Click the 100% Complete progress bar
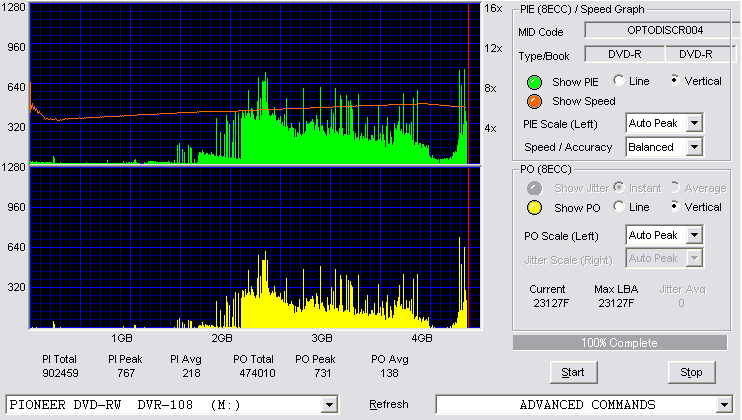This screenshot has height=420, width=742. point(619,343)
